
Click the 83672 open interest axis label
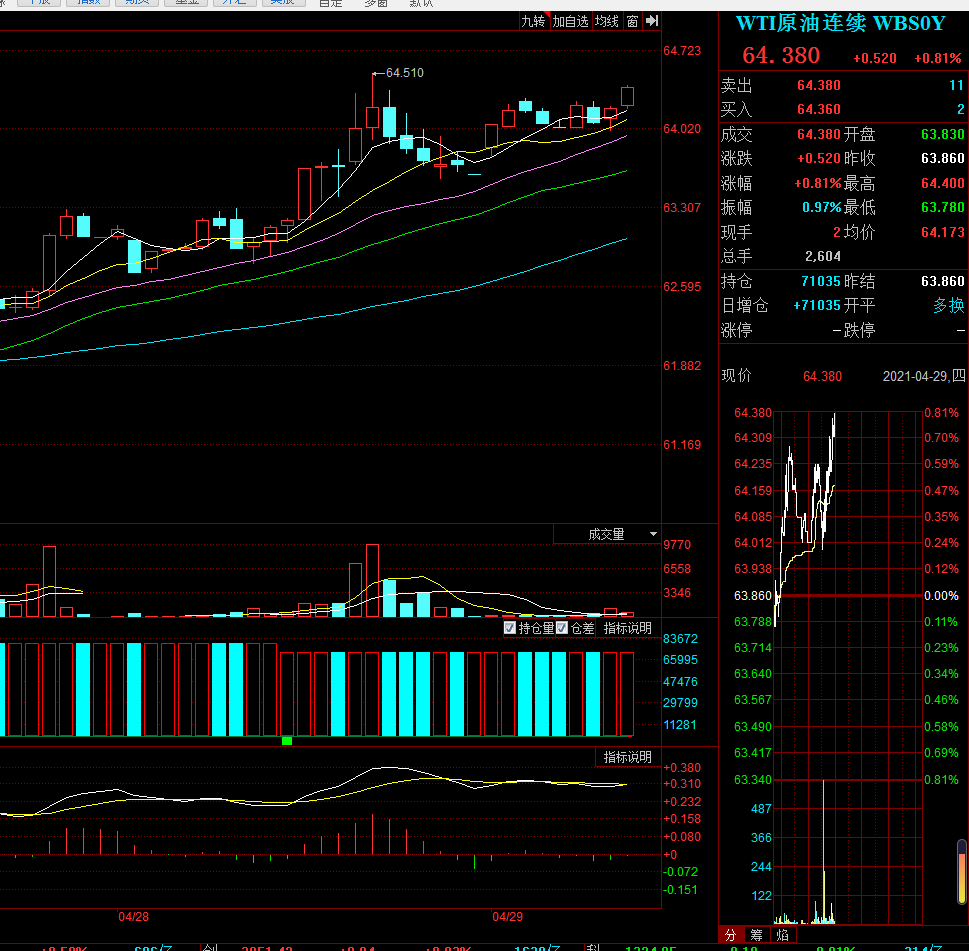click(x=680, y=638)
